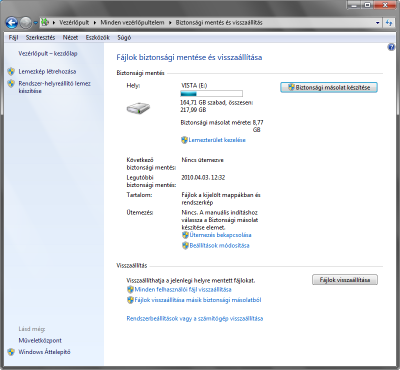The image size is (400, 370).
Task: Open Beállítások módosítása link
Action: pyautogui.click(x=219, y=246)
